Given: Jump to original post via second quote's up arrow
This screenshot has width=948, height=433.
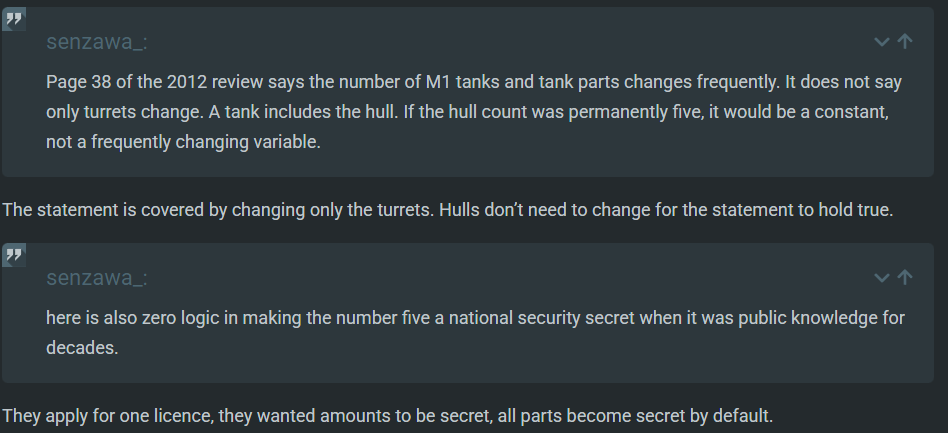Looking at the screenshot, I should click(x=905, y=277).
